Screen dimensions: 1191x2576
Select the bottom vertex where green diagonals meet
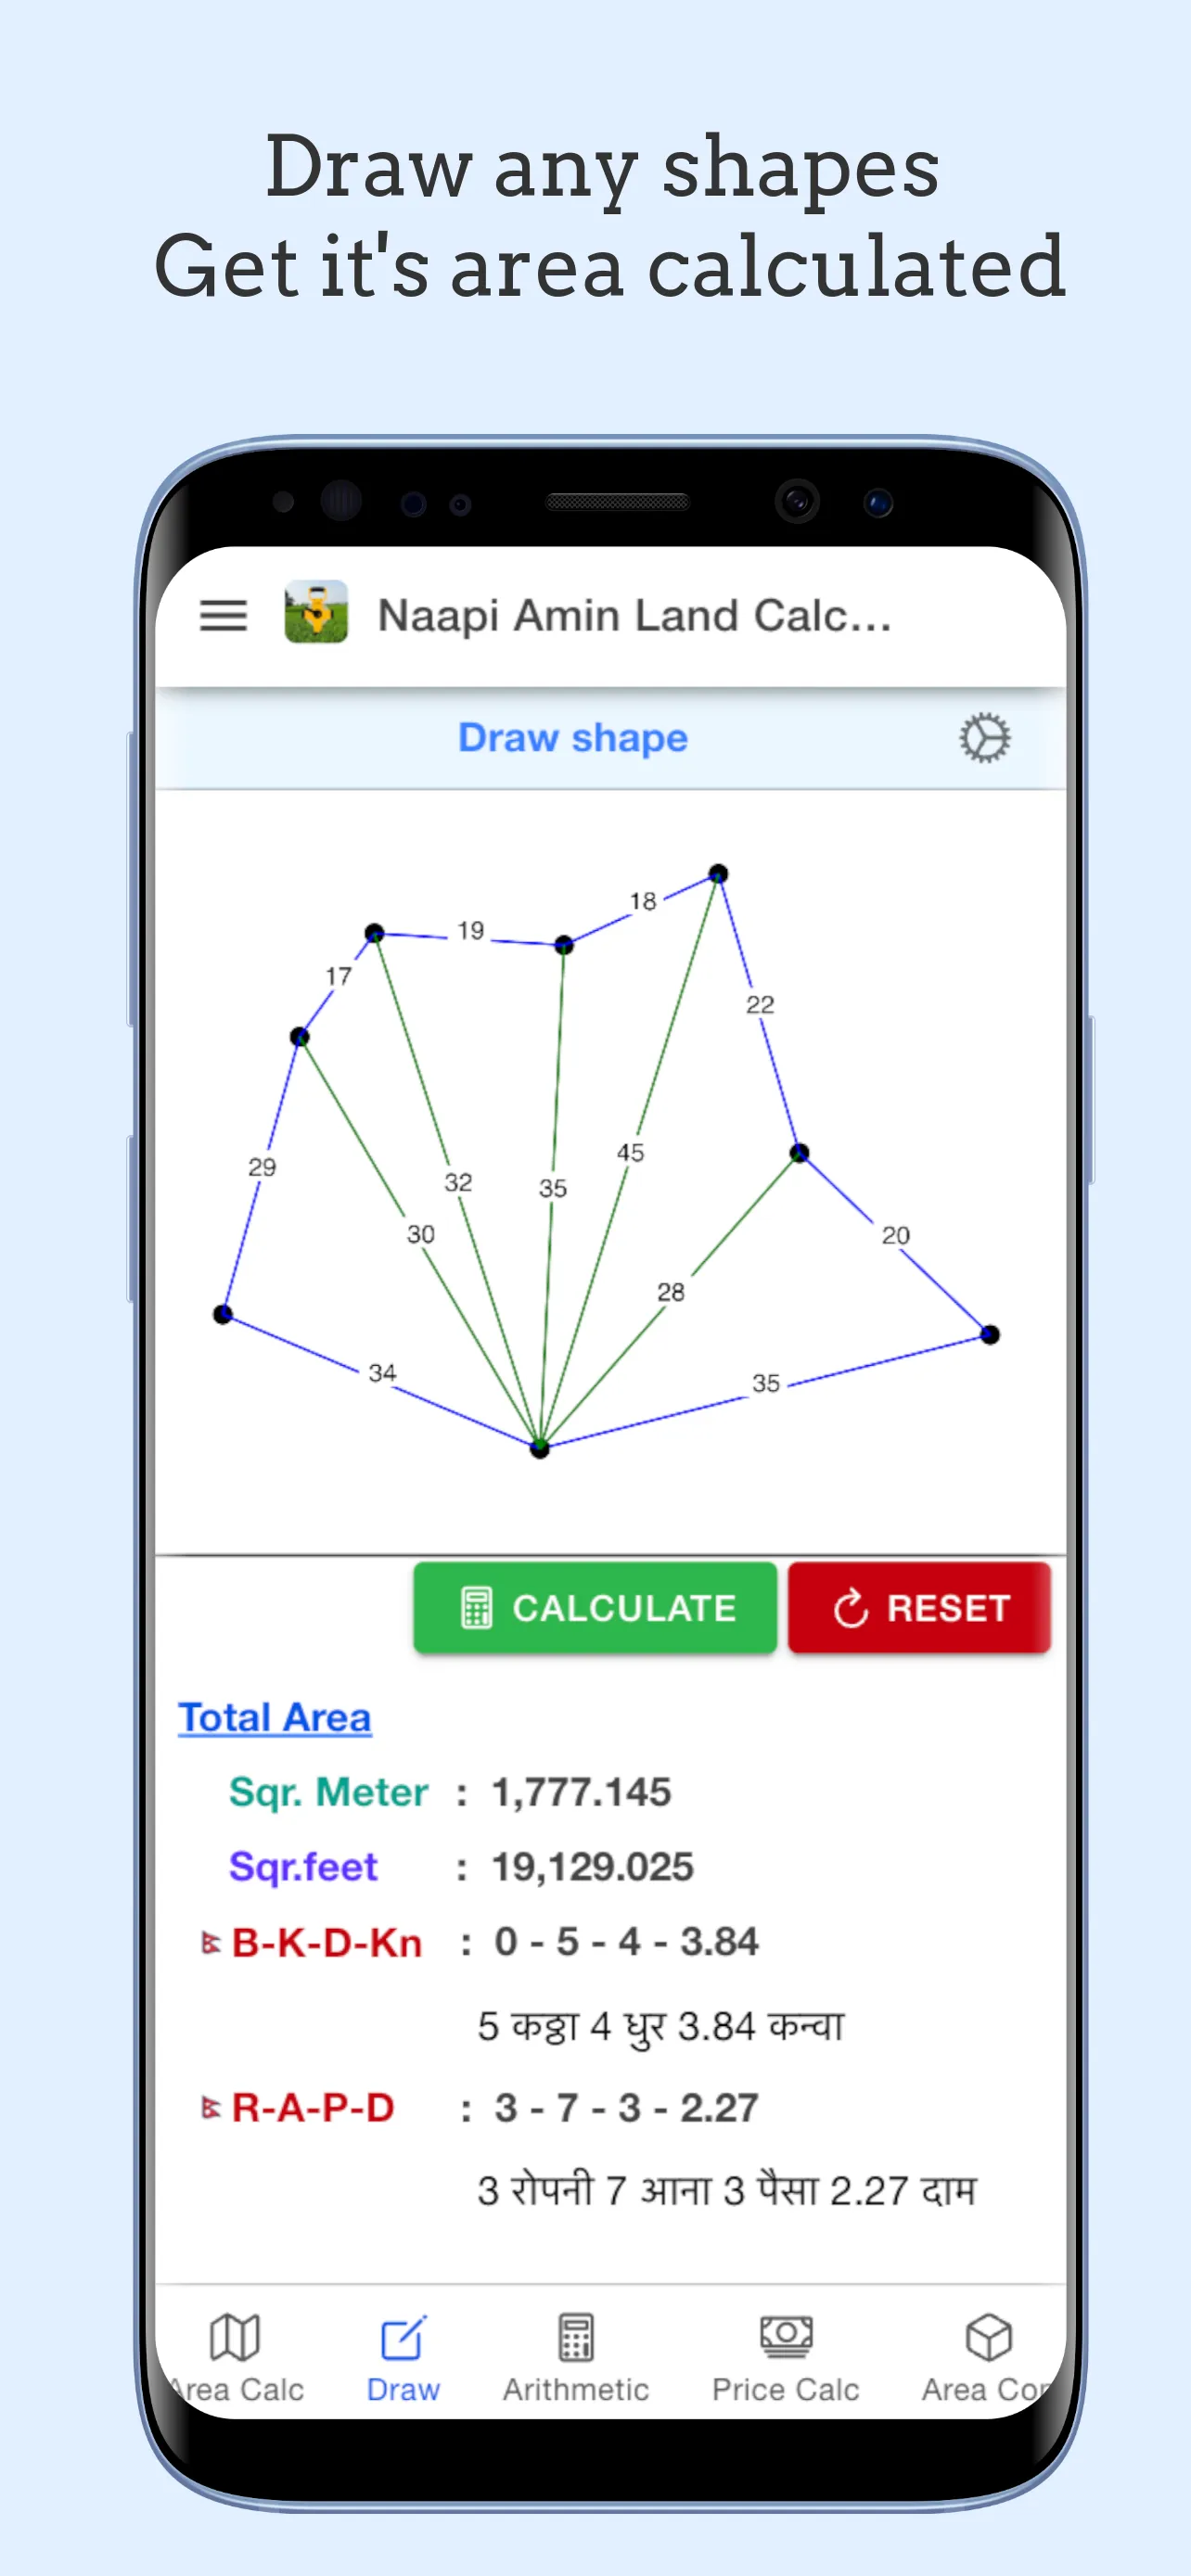(x=540, y=1447)
